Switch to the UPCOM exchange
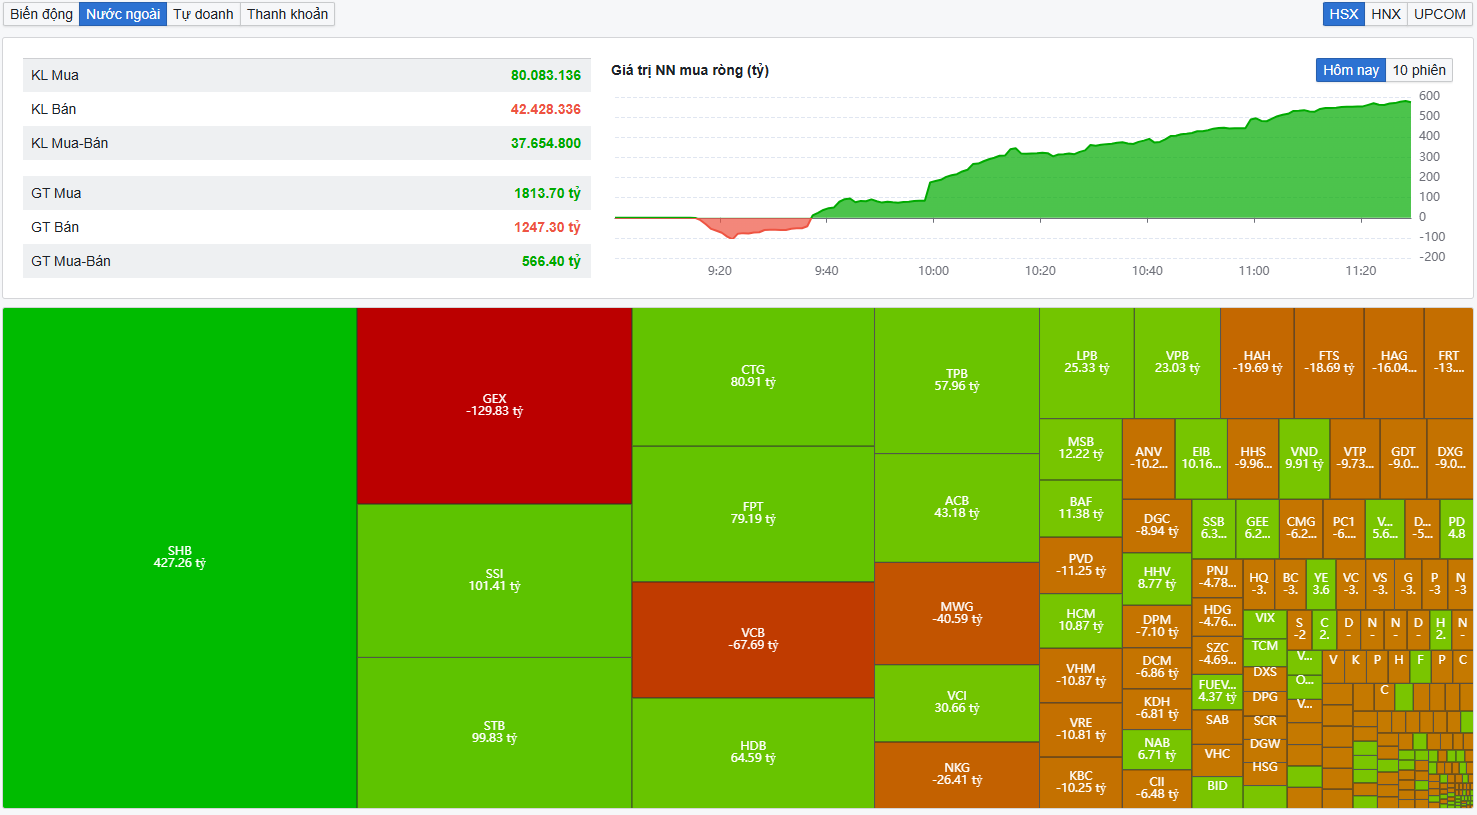The image size is (1477, 815). 1439,14
